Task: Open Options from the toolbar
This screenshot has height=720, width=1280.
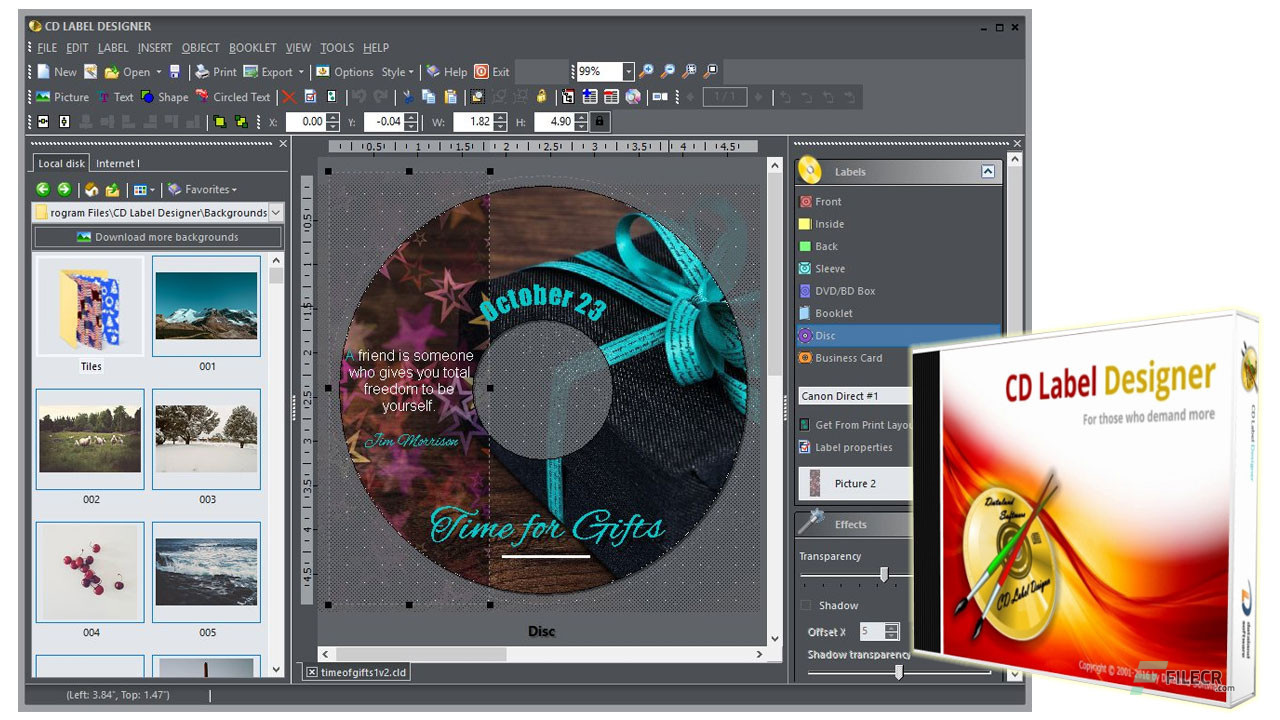Action: [344, 72]
